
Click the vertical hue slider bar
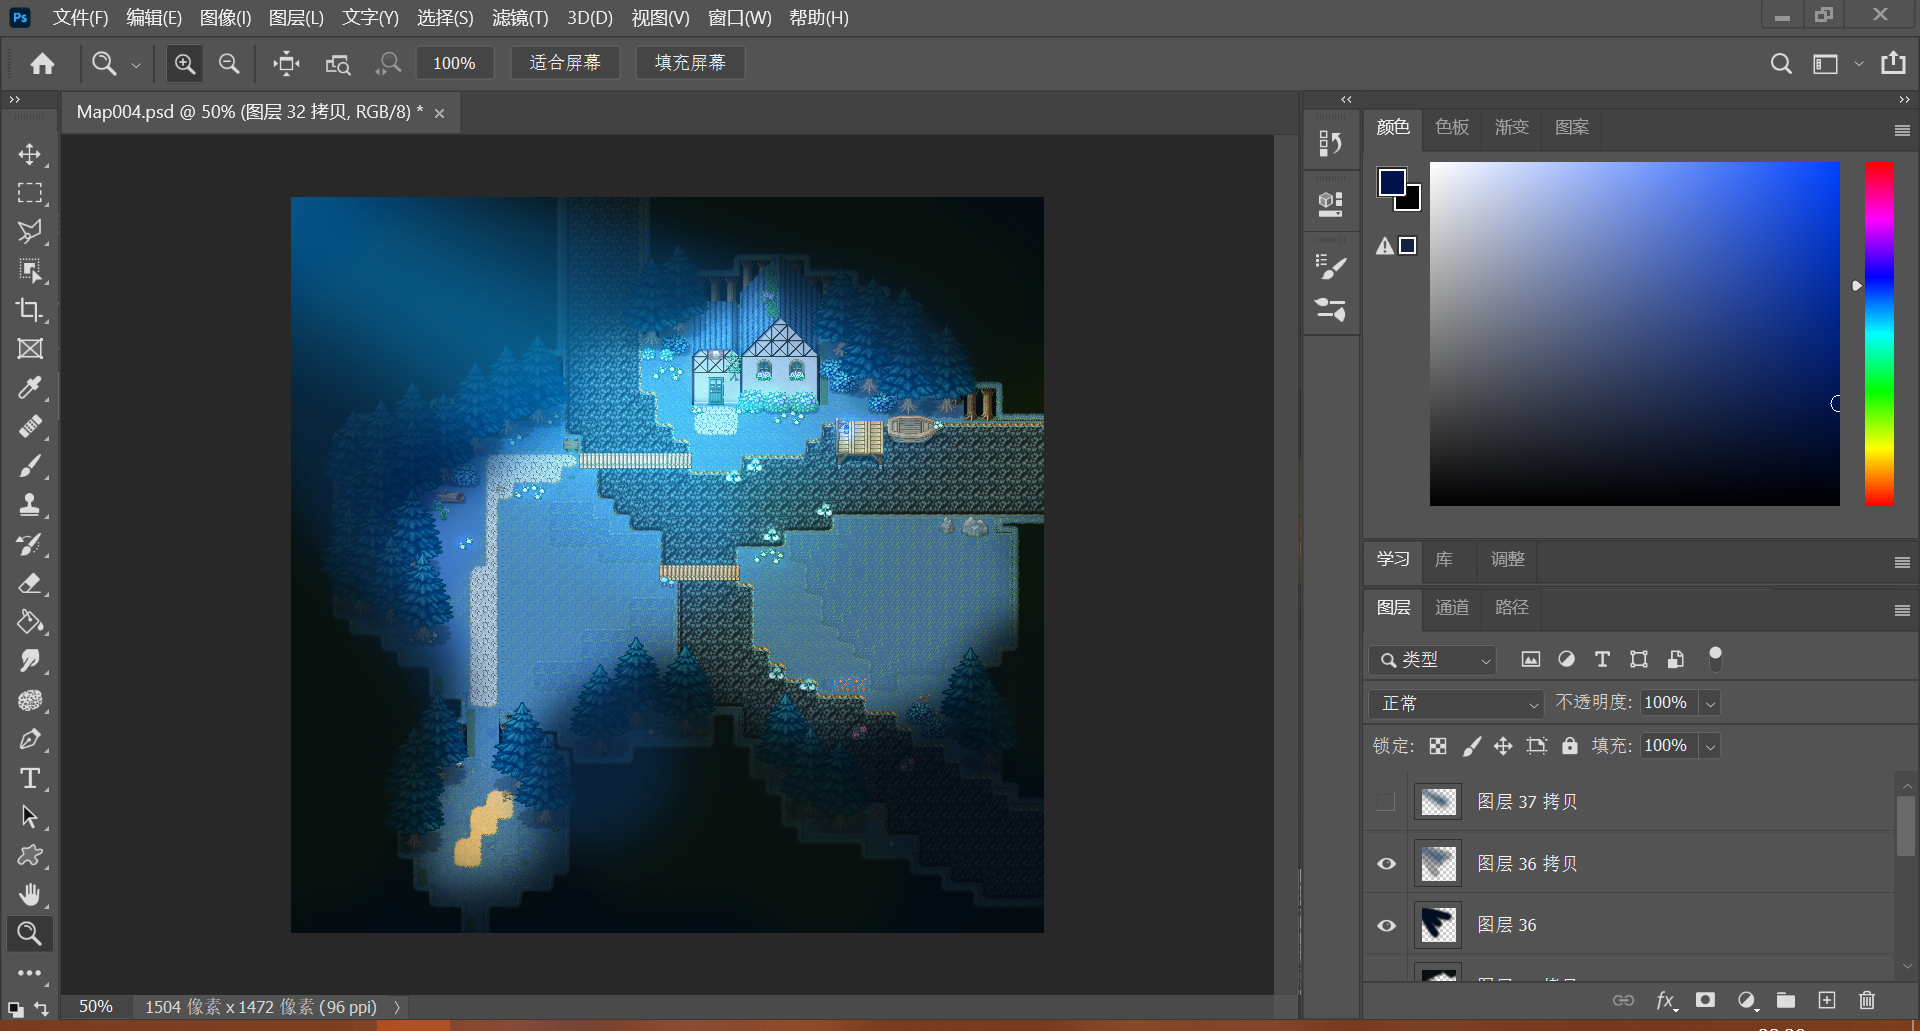(x=1879, y=333)
